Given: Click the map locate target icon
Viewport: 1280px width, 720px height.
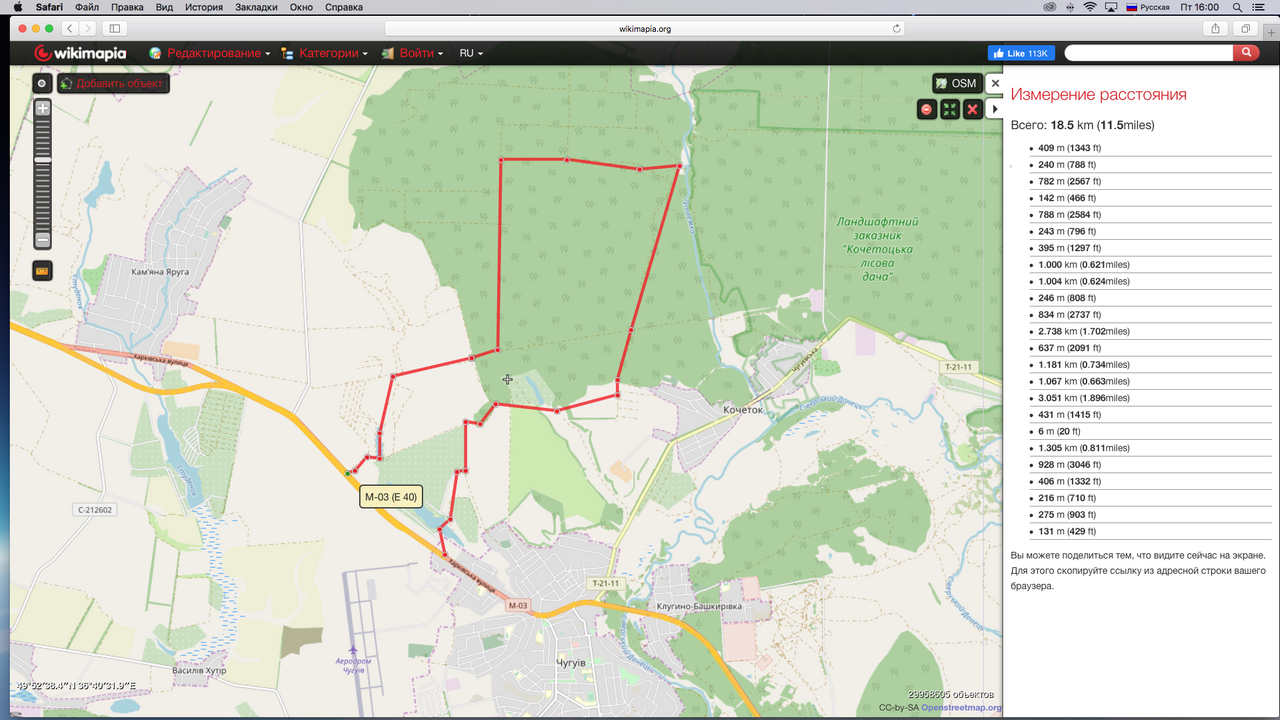Looking at the screenshot, I should tap(42, 84).
